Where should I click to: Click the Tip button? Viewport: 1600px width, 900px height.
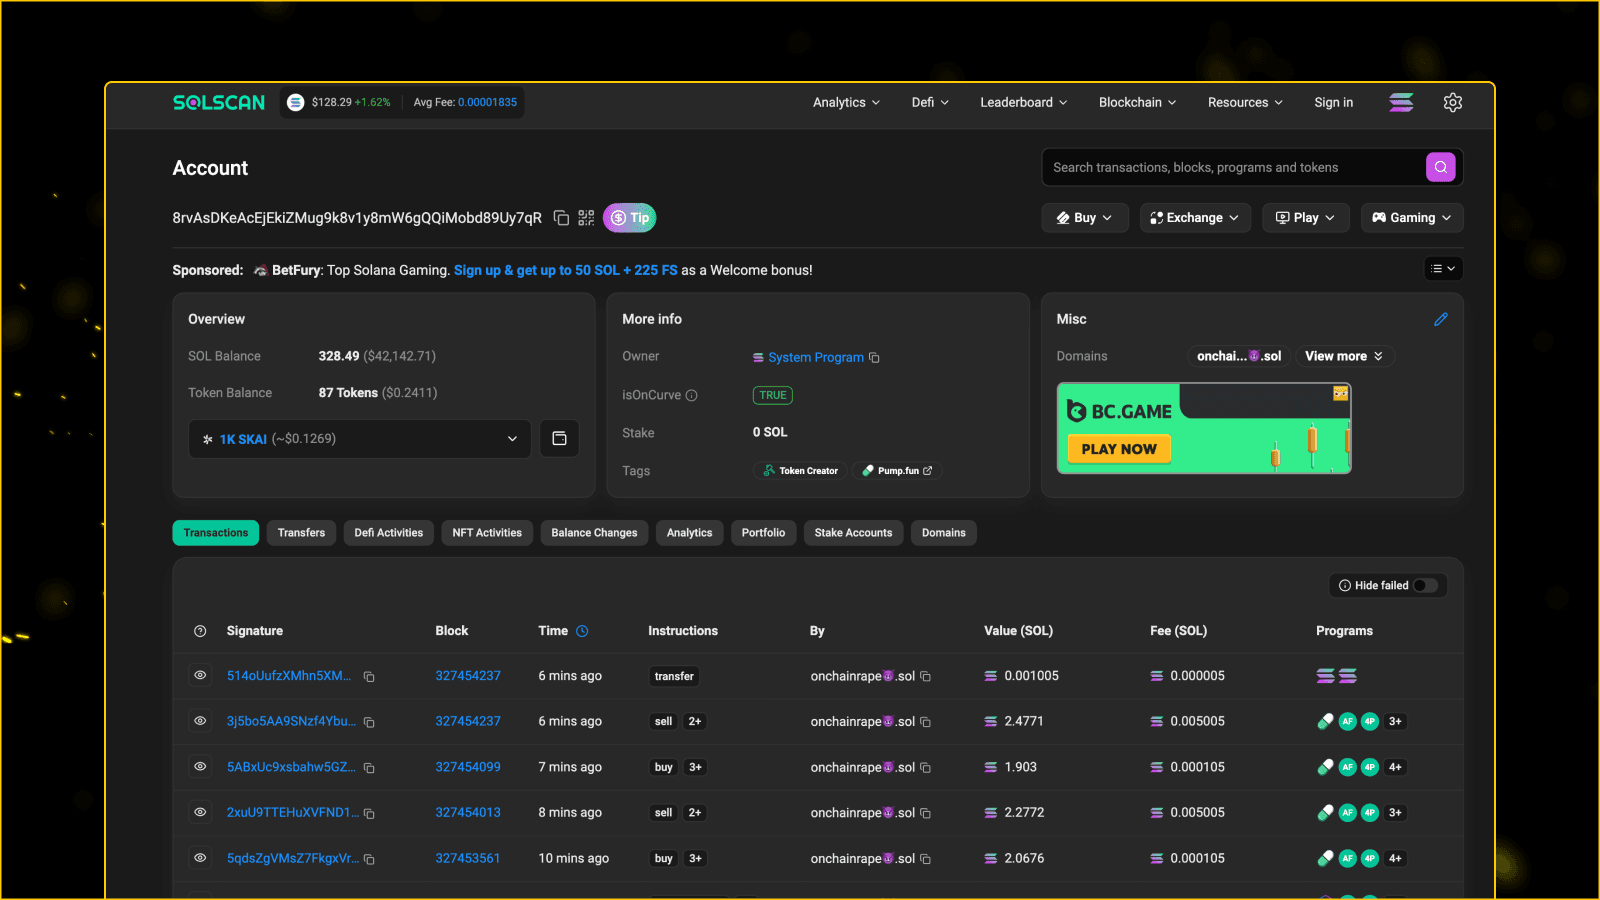coord(629,218)
